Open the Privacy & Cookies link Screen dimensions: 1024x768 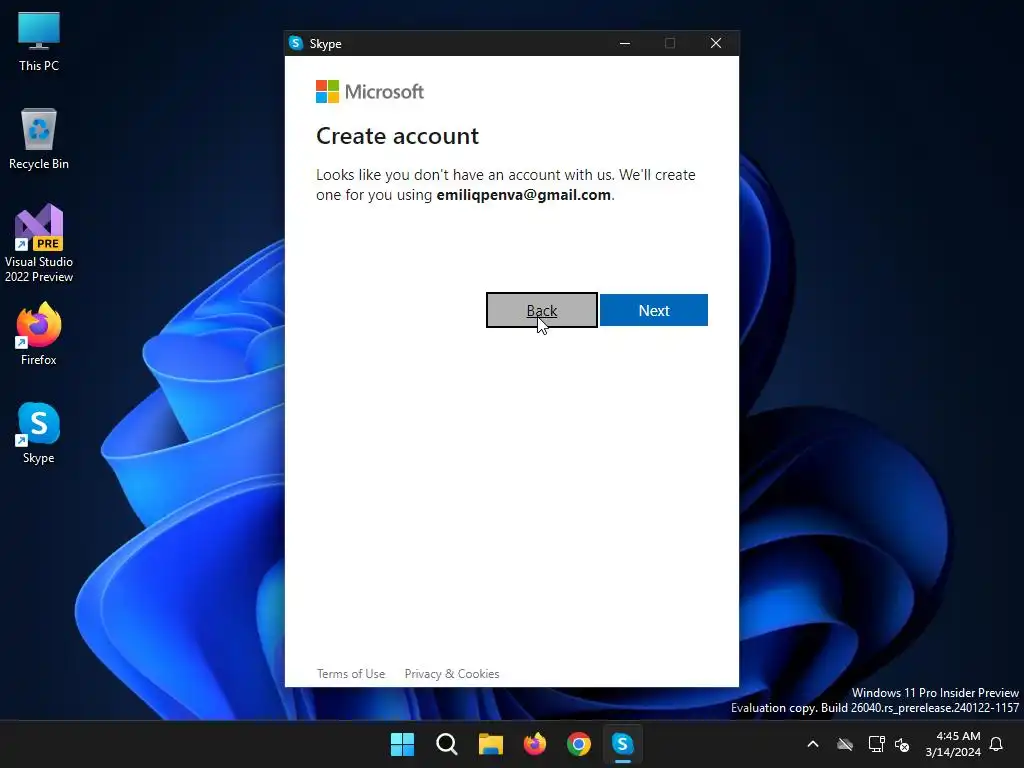452,673
